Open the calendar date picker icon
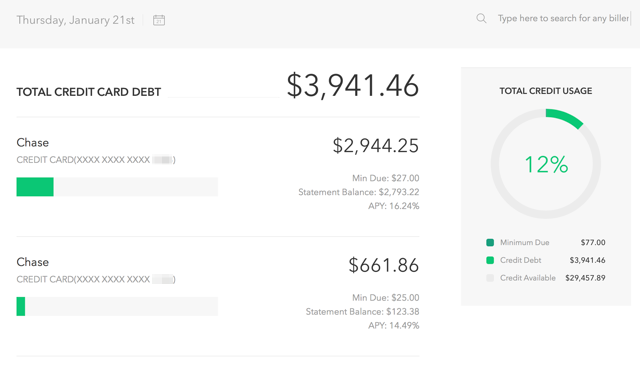This screenshot has height=370, width=640. 159,20
